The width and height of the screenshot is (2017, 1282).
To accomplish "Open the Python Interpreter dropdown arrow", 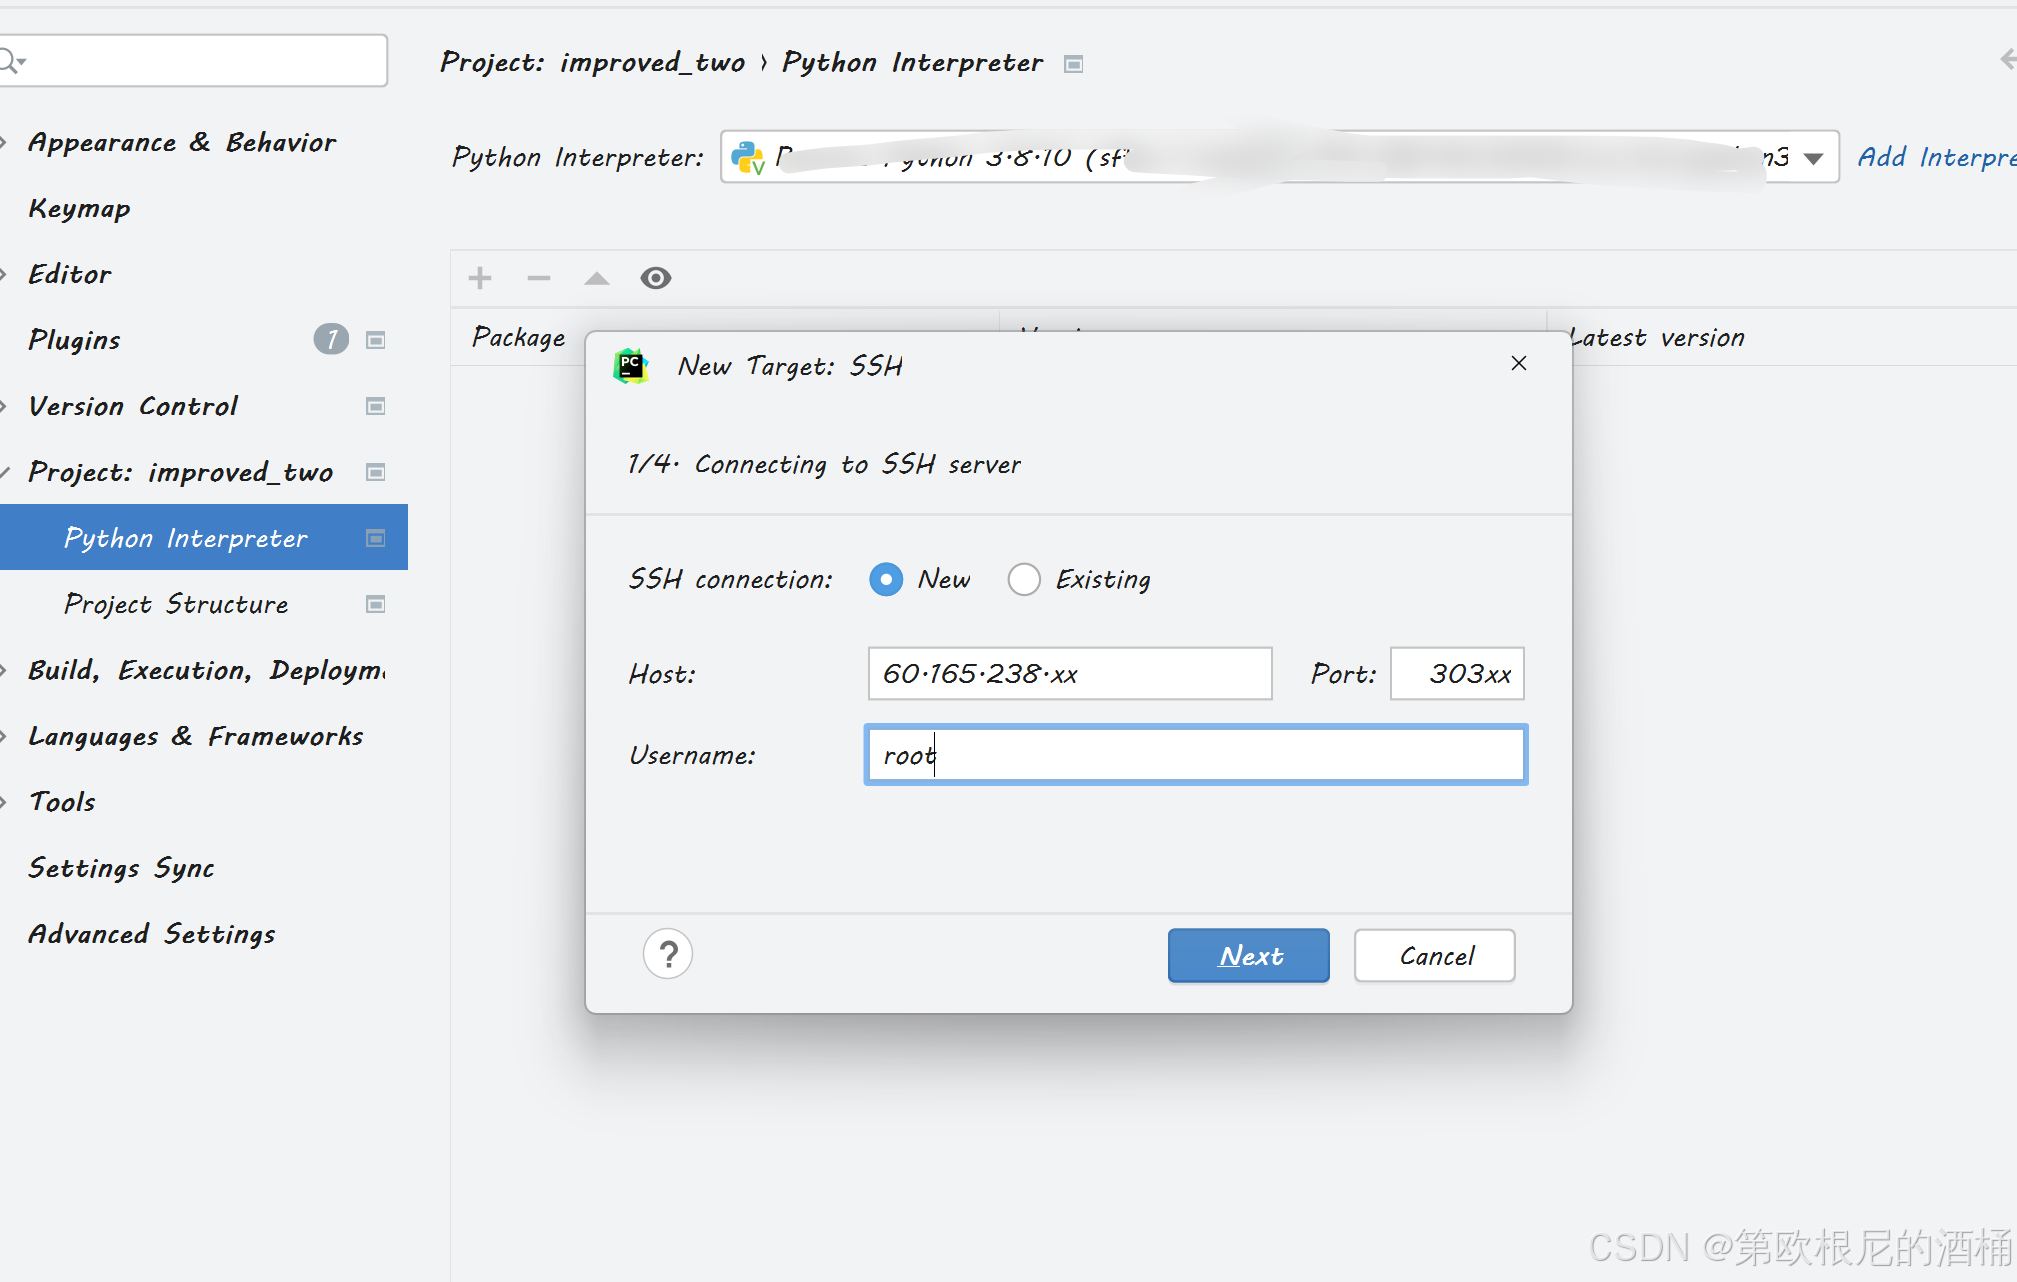I will [1813, 158].
